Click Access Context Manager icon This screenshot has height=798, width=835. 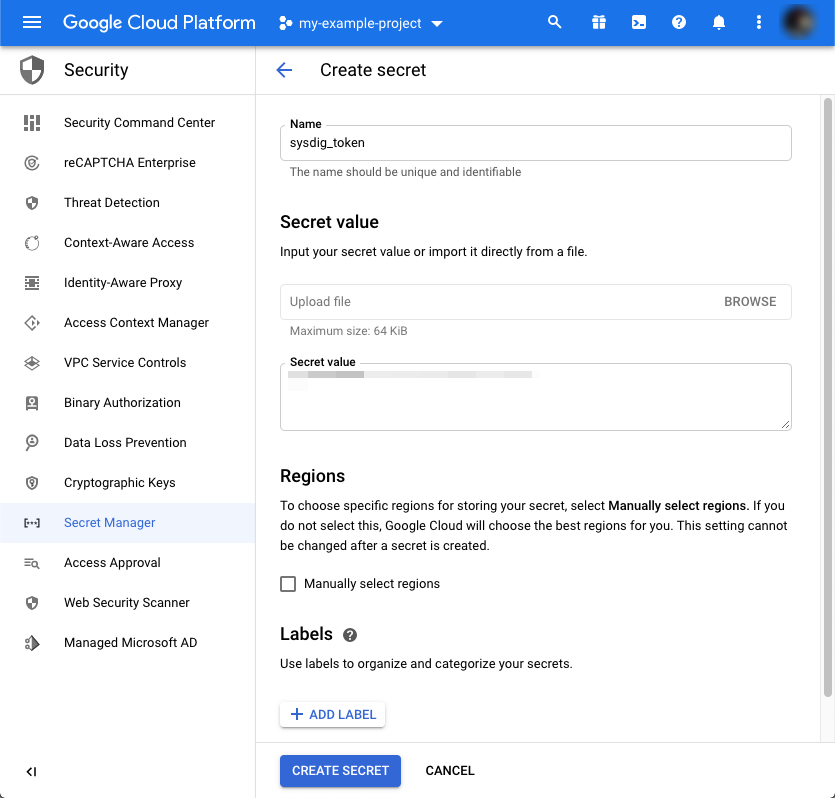pyautogui.click(x=32, y=323)
